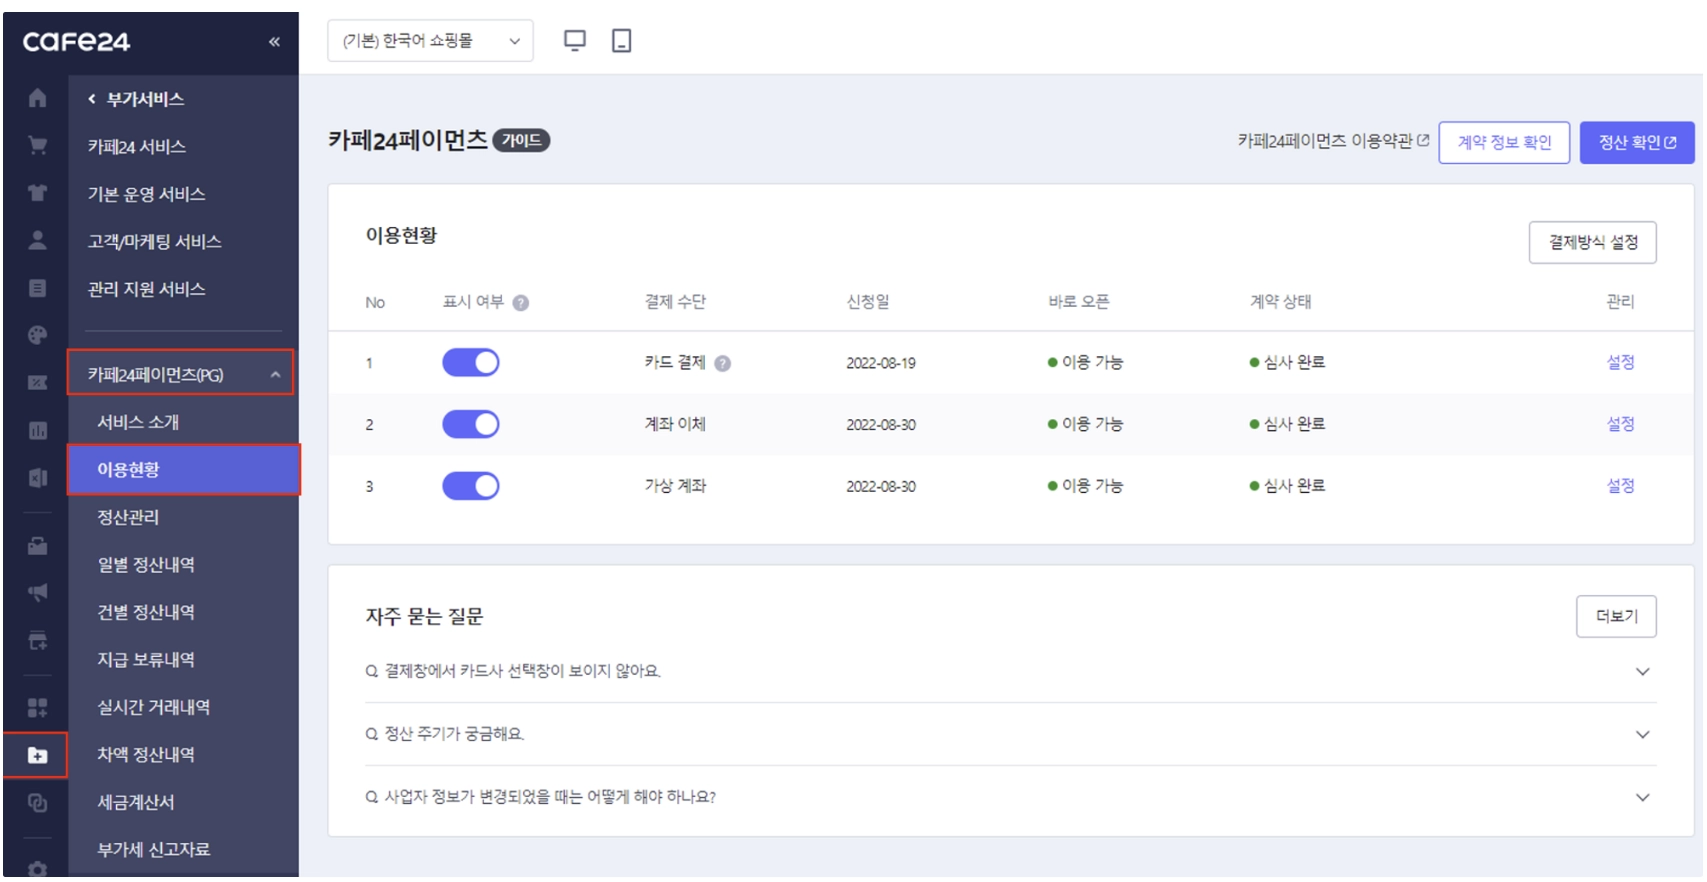The image size is (1707, 882).
Task: Go back via the 부가서비스 chevron
Action: [92, 99]
